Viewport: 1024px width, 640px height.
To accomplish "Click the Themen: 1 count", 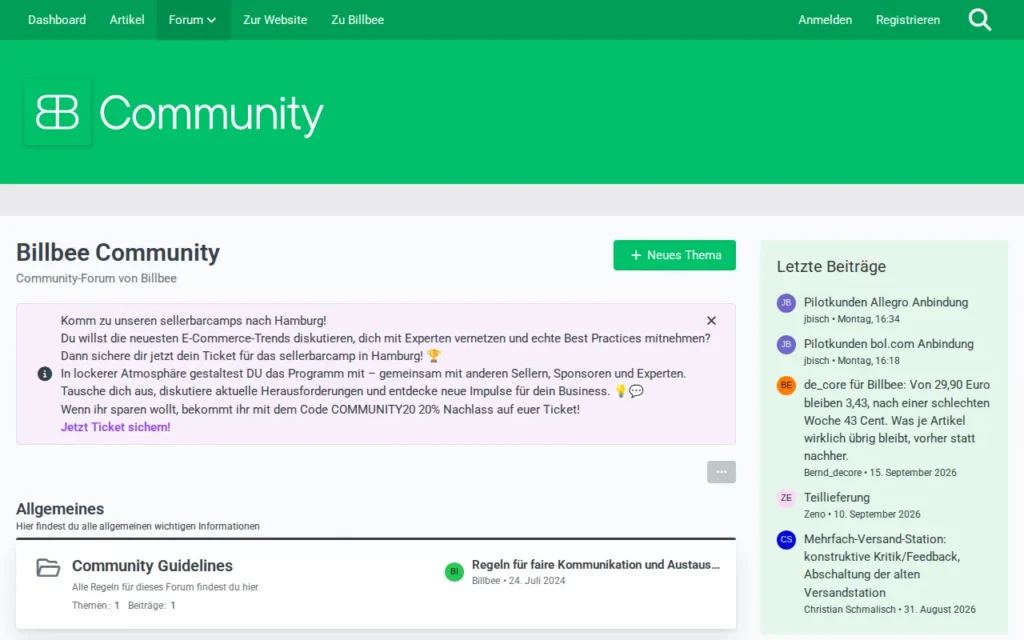I will point(95,605).
